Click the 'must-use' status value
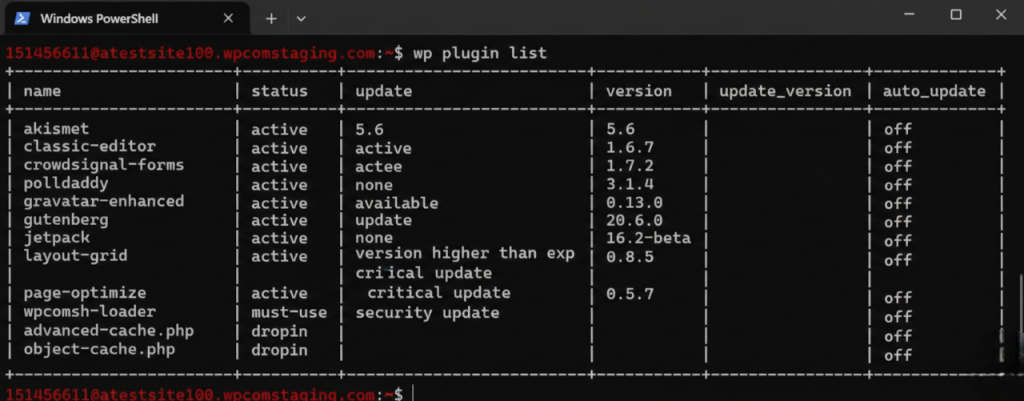 coord(289,313)
